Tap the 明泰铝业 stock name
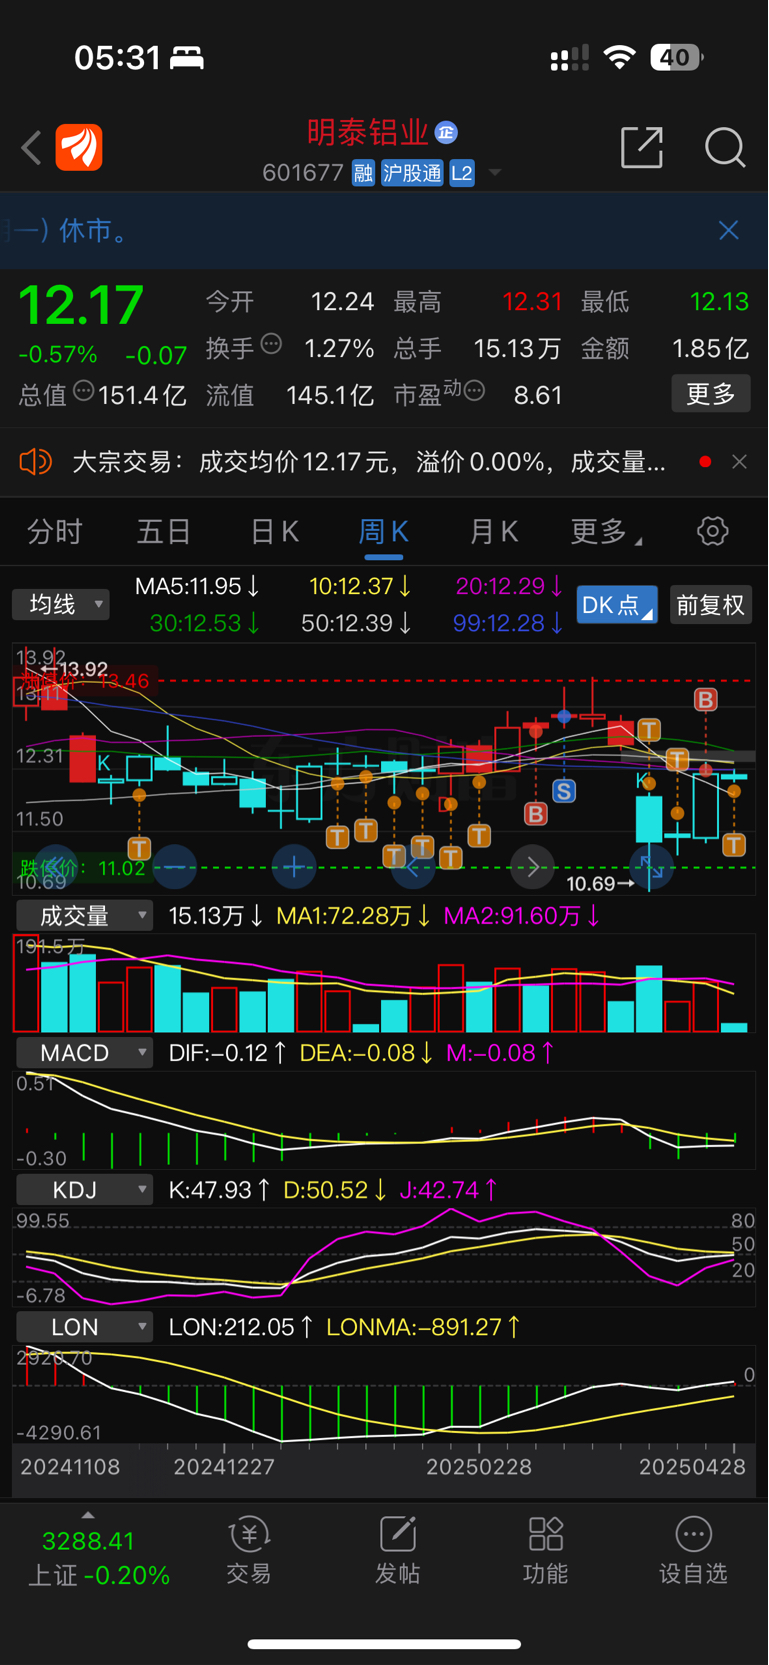This screenshot has height=1665, width=769. [368, 132]
